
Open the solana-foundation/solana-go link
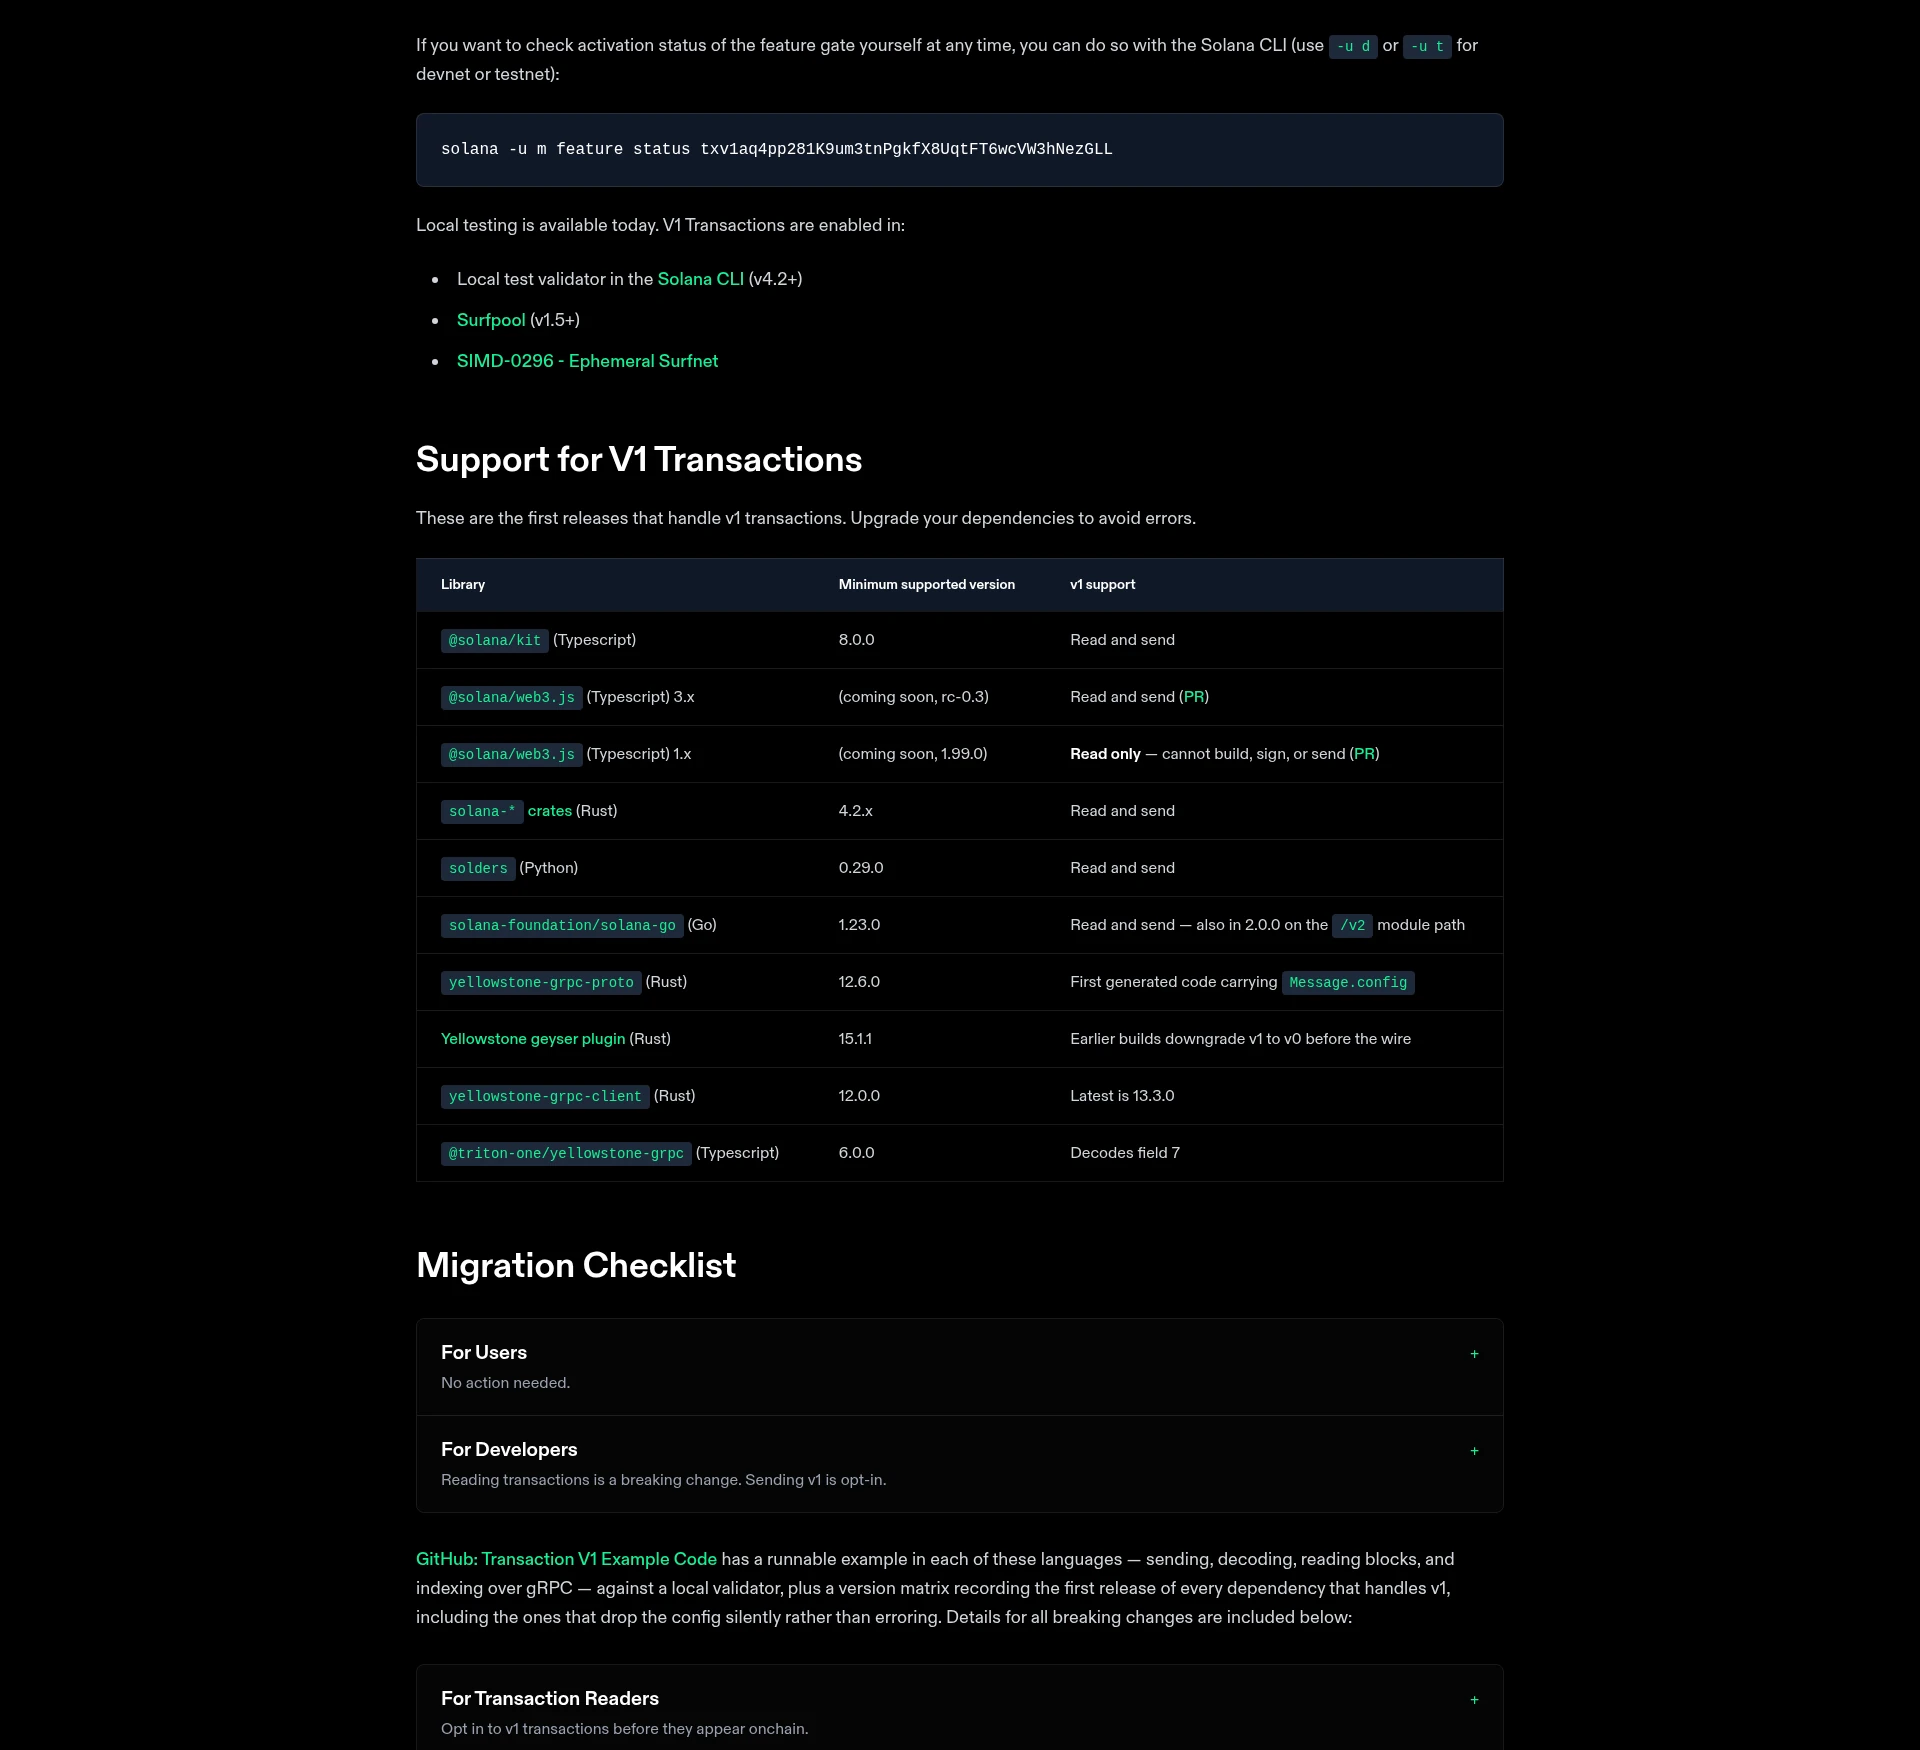click(562, 925)
